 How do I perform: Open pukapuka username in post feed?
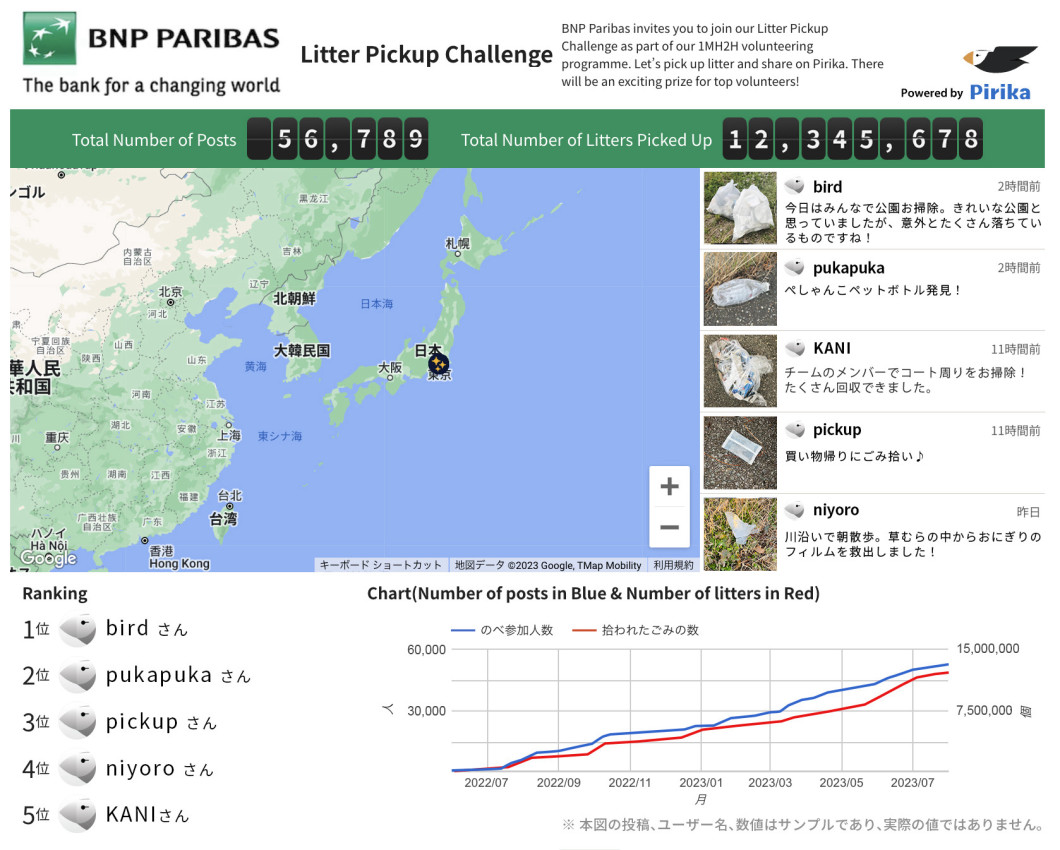848,268
